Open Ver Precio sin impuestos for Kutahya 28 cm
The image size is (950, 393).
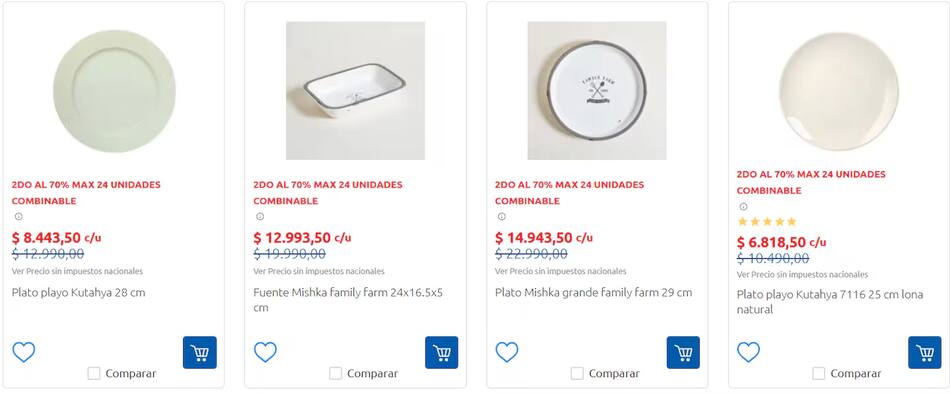pyautogui.click(x=78, y=271)
